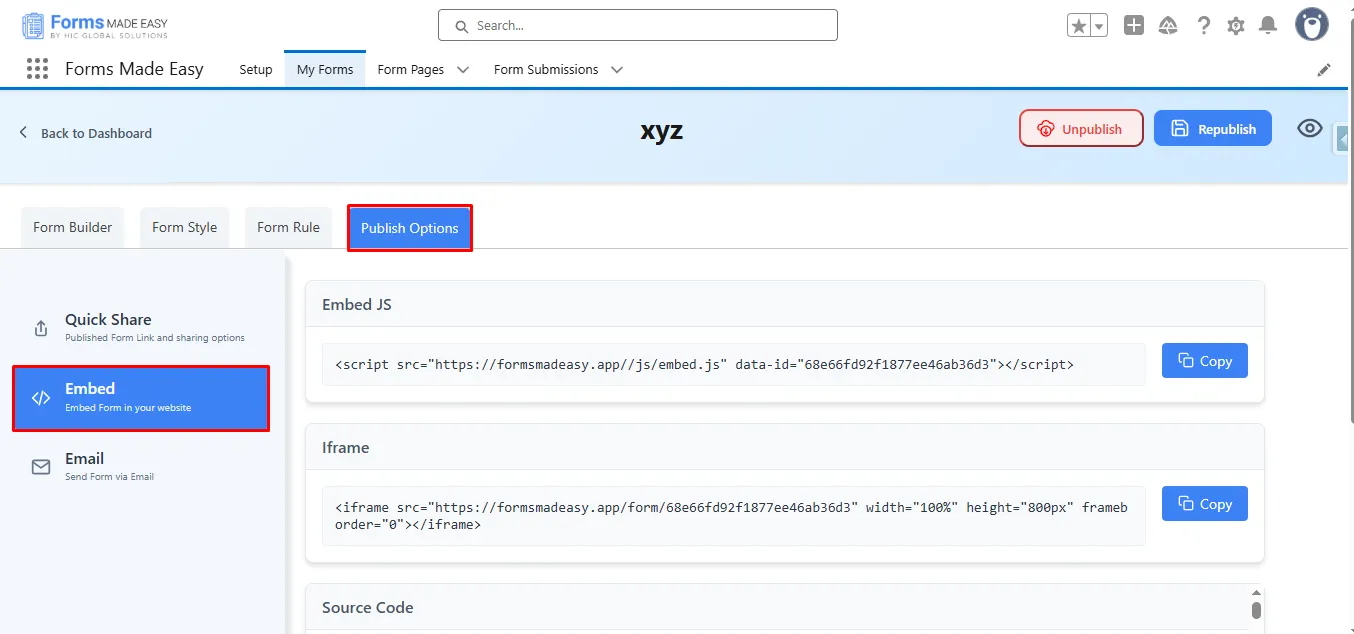Open the App Launcher grid icon
Image resolution: width=1354 pixels, height=634 pixels.
(x=37, y=69)
